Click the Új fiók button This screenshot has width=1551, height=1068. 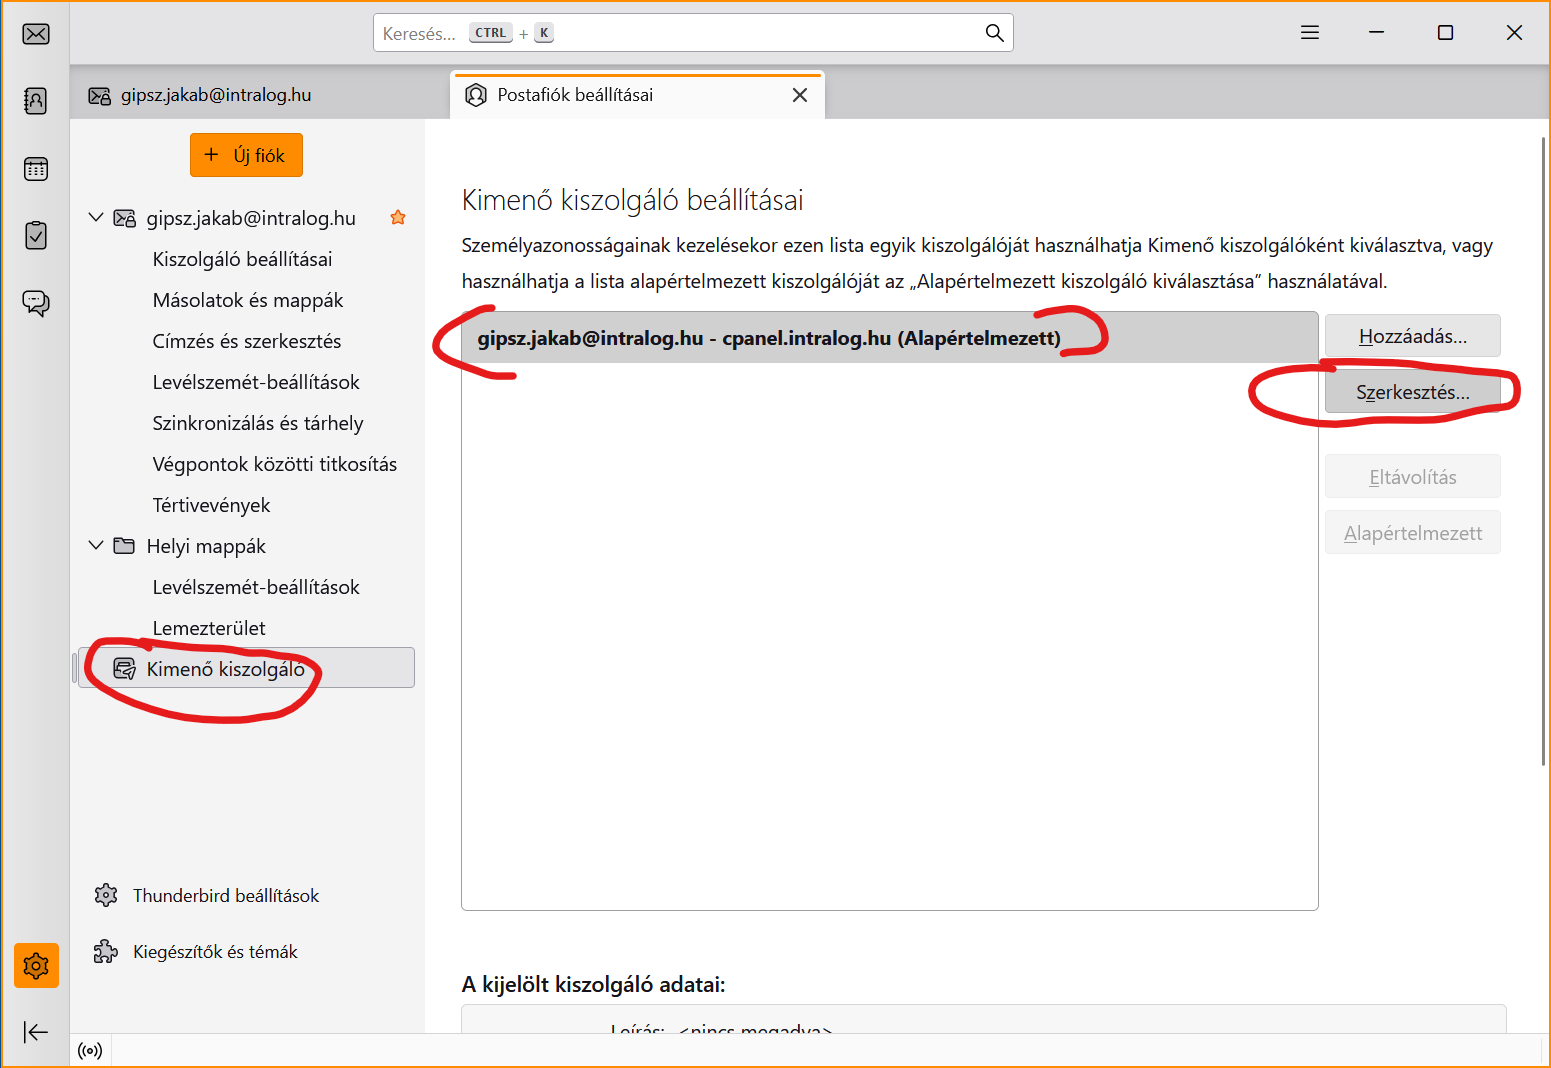(x=246, y=155)
